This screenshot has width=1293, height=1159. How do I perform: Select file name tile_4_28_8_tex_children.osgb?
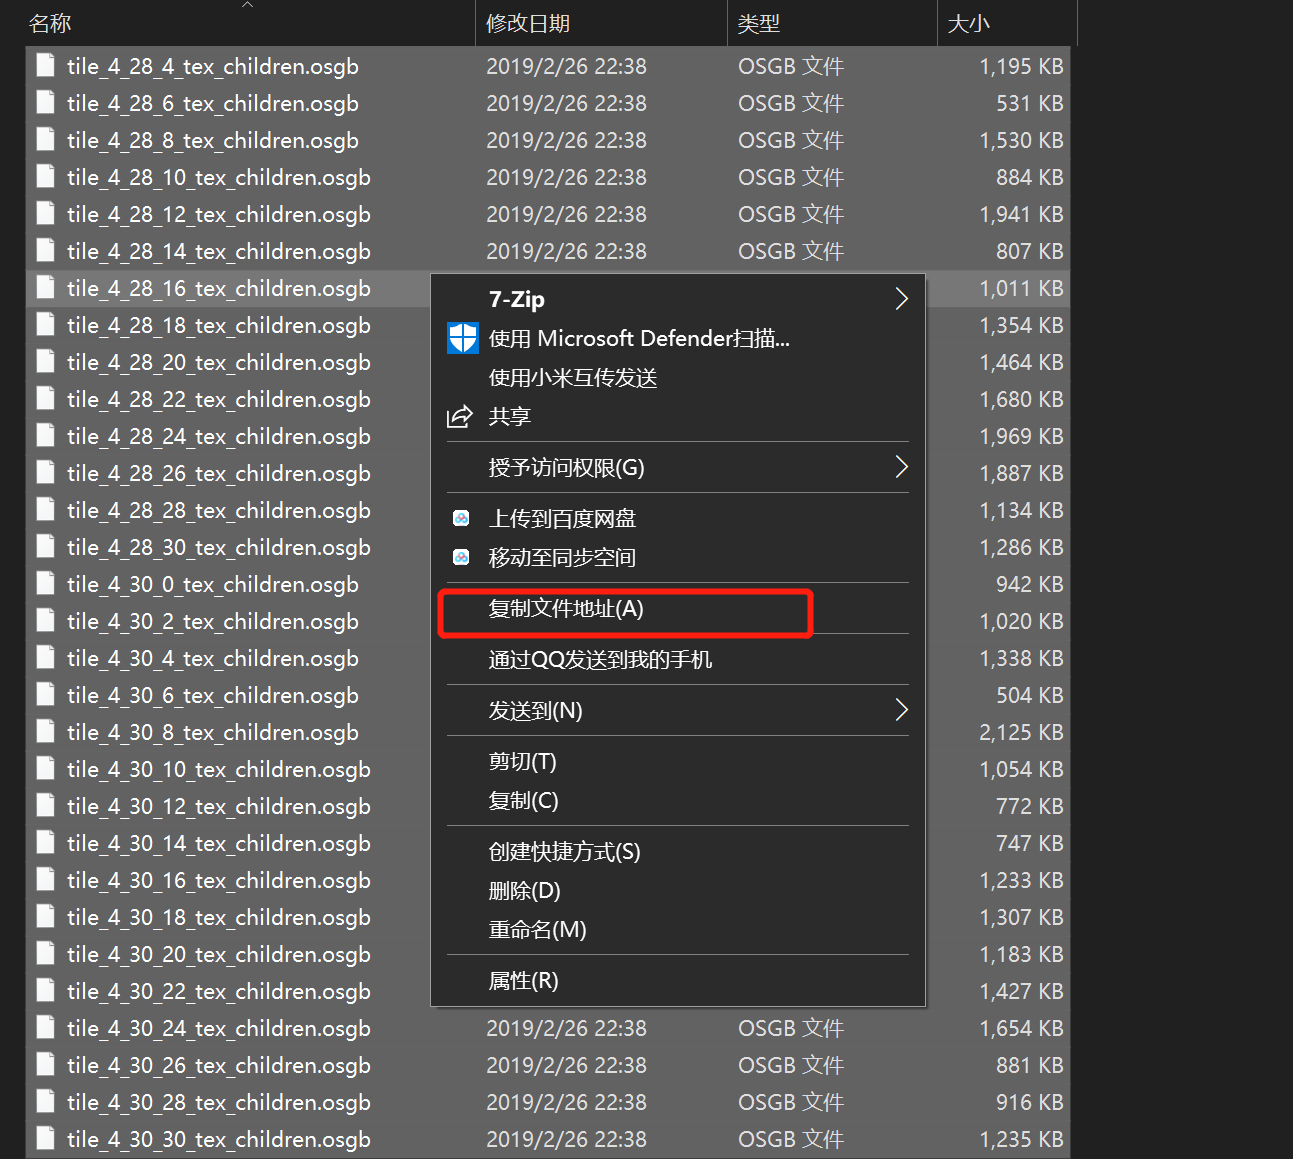pyautogui.click(x=213, y=141)
